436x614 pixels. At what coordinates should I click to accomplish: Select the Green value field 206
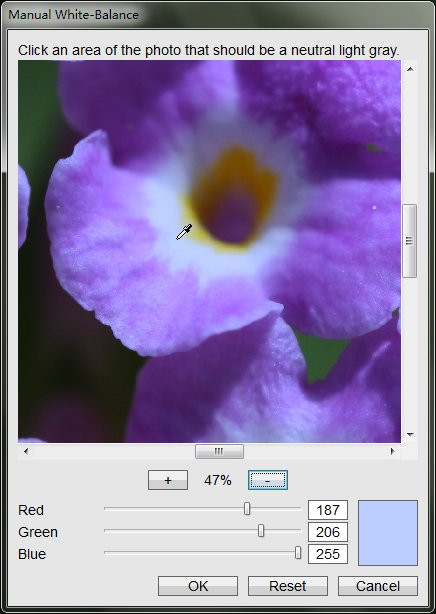[328, 532]
